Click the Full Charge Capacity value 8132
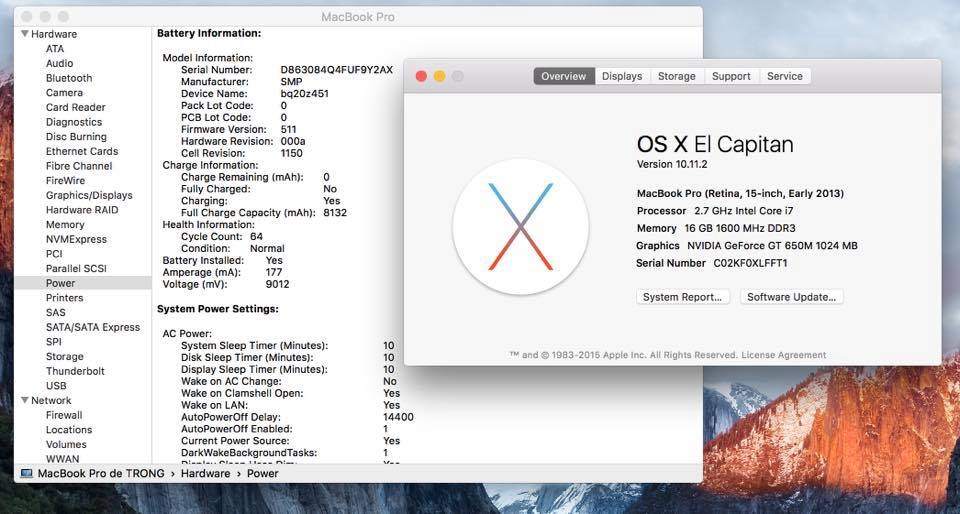Image resolution: width=960 pixels, height=514 pixels. [335, 213]
